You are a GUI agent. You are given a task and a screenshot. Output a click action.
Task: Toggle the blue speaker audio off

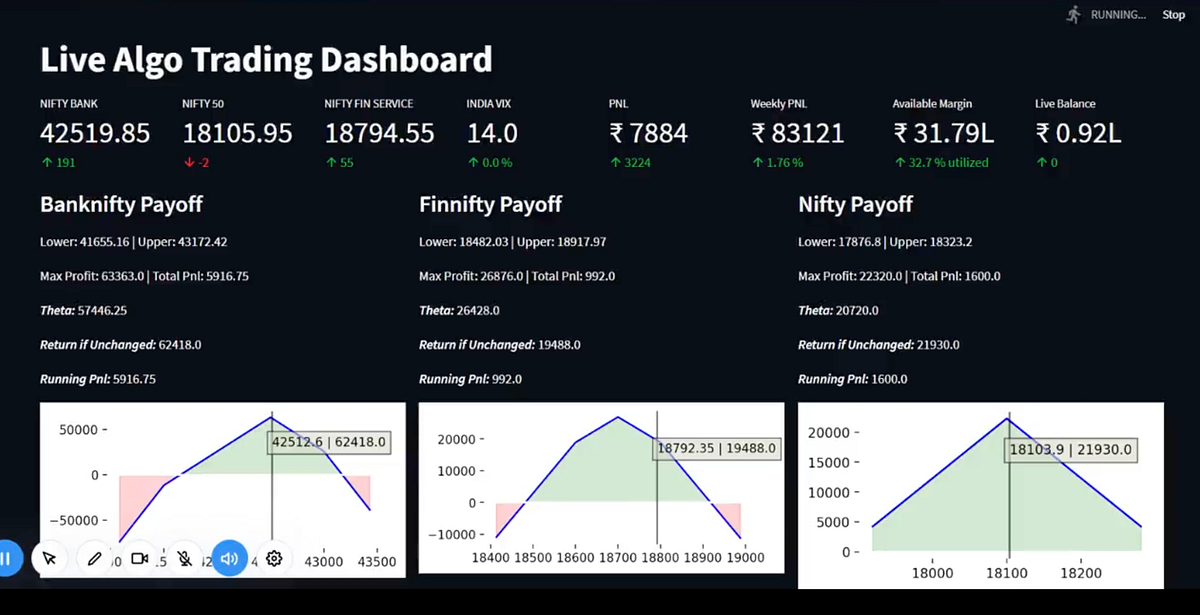[230, 558]
